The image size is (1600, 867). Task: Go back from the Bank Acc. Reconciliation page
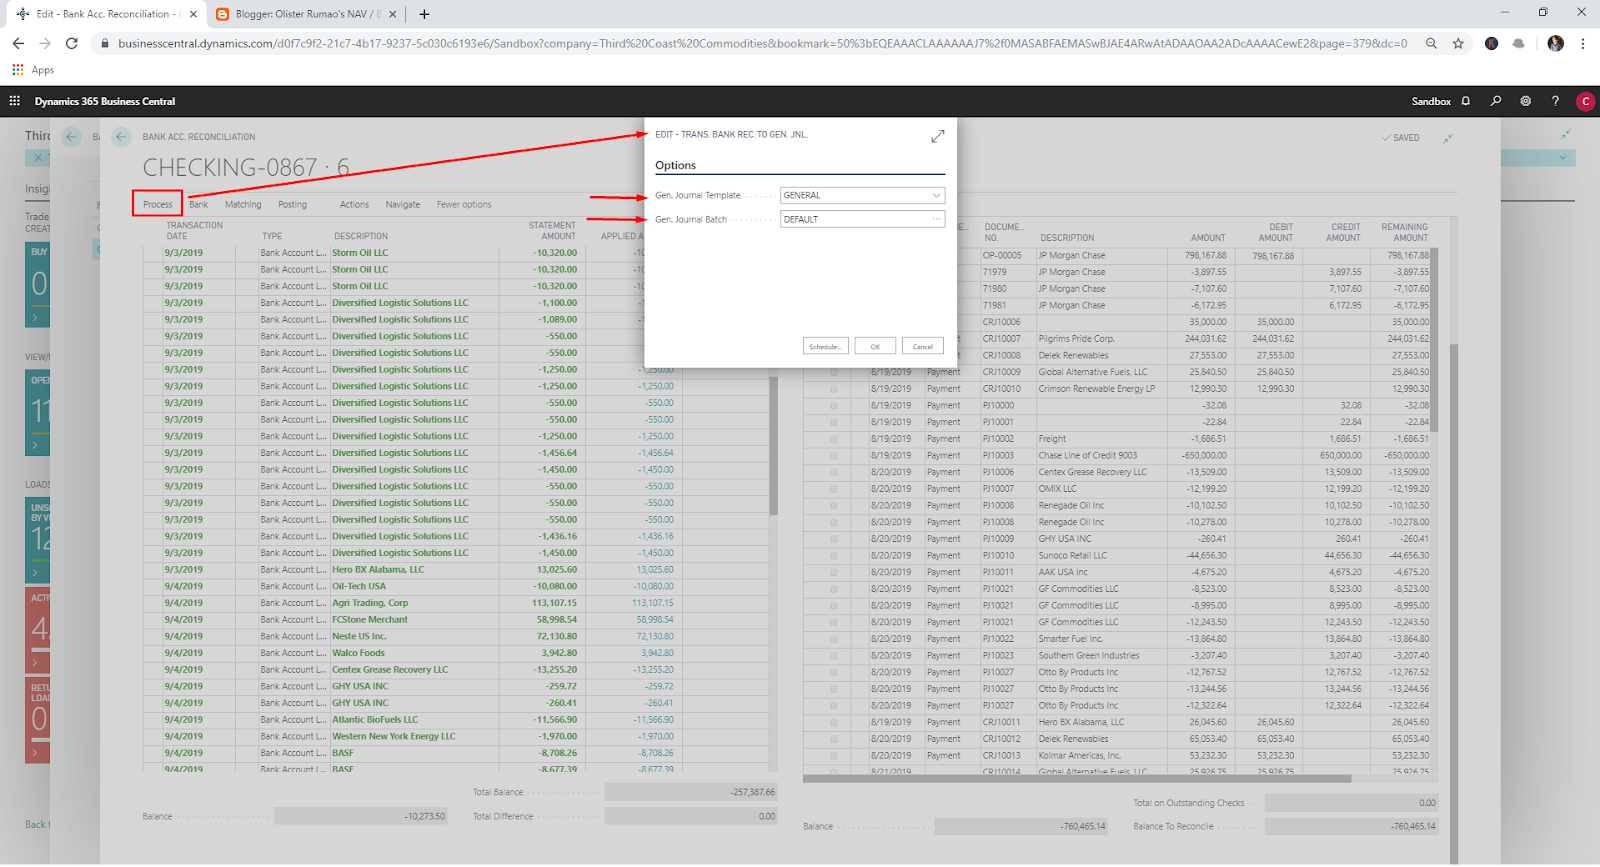pyautogui.click(x=121, y=137)
